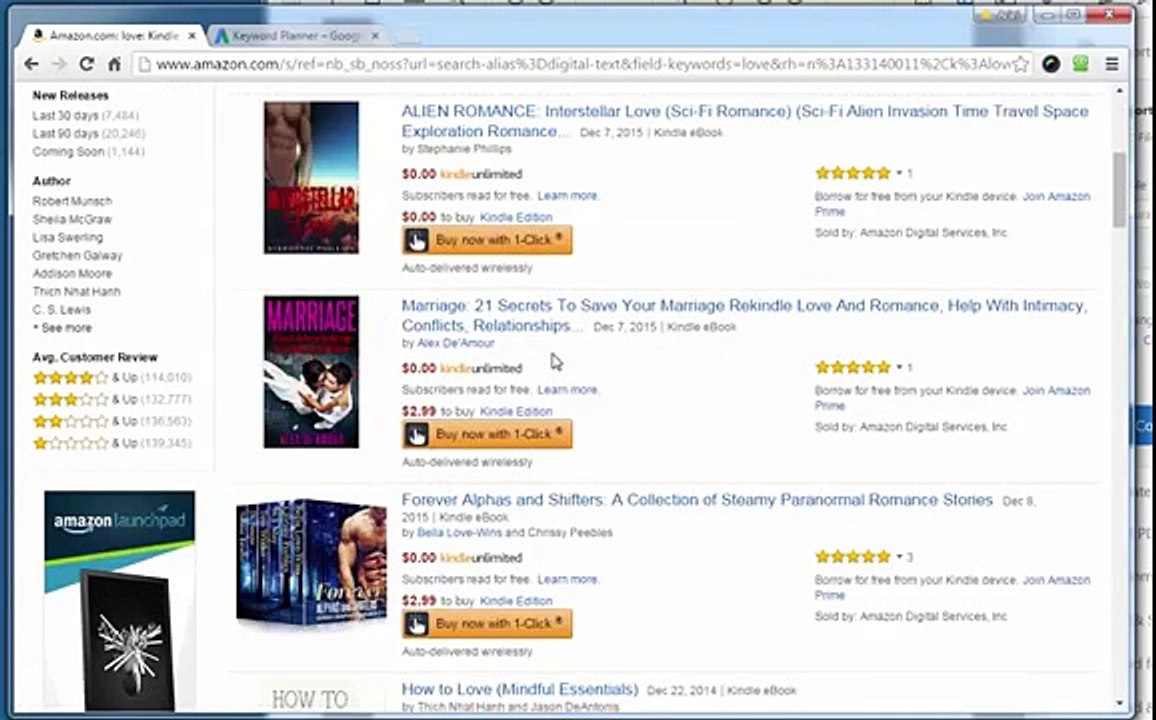Filter by 2 stars & Up reviews

pos(112,422)
